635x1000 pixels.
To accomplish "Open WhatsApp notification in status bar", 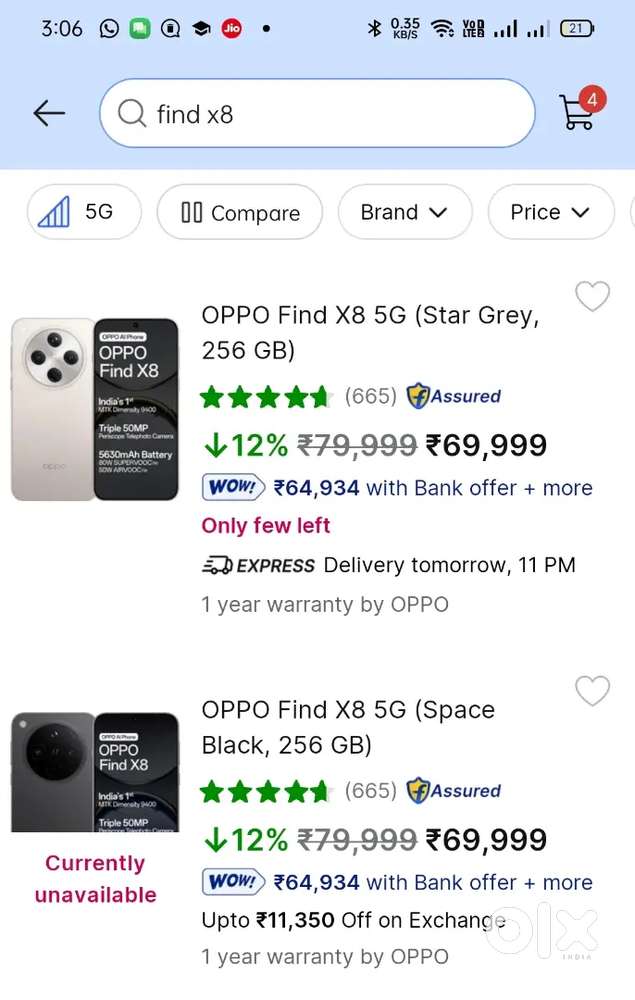I will (x=109, y=29).
